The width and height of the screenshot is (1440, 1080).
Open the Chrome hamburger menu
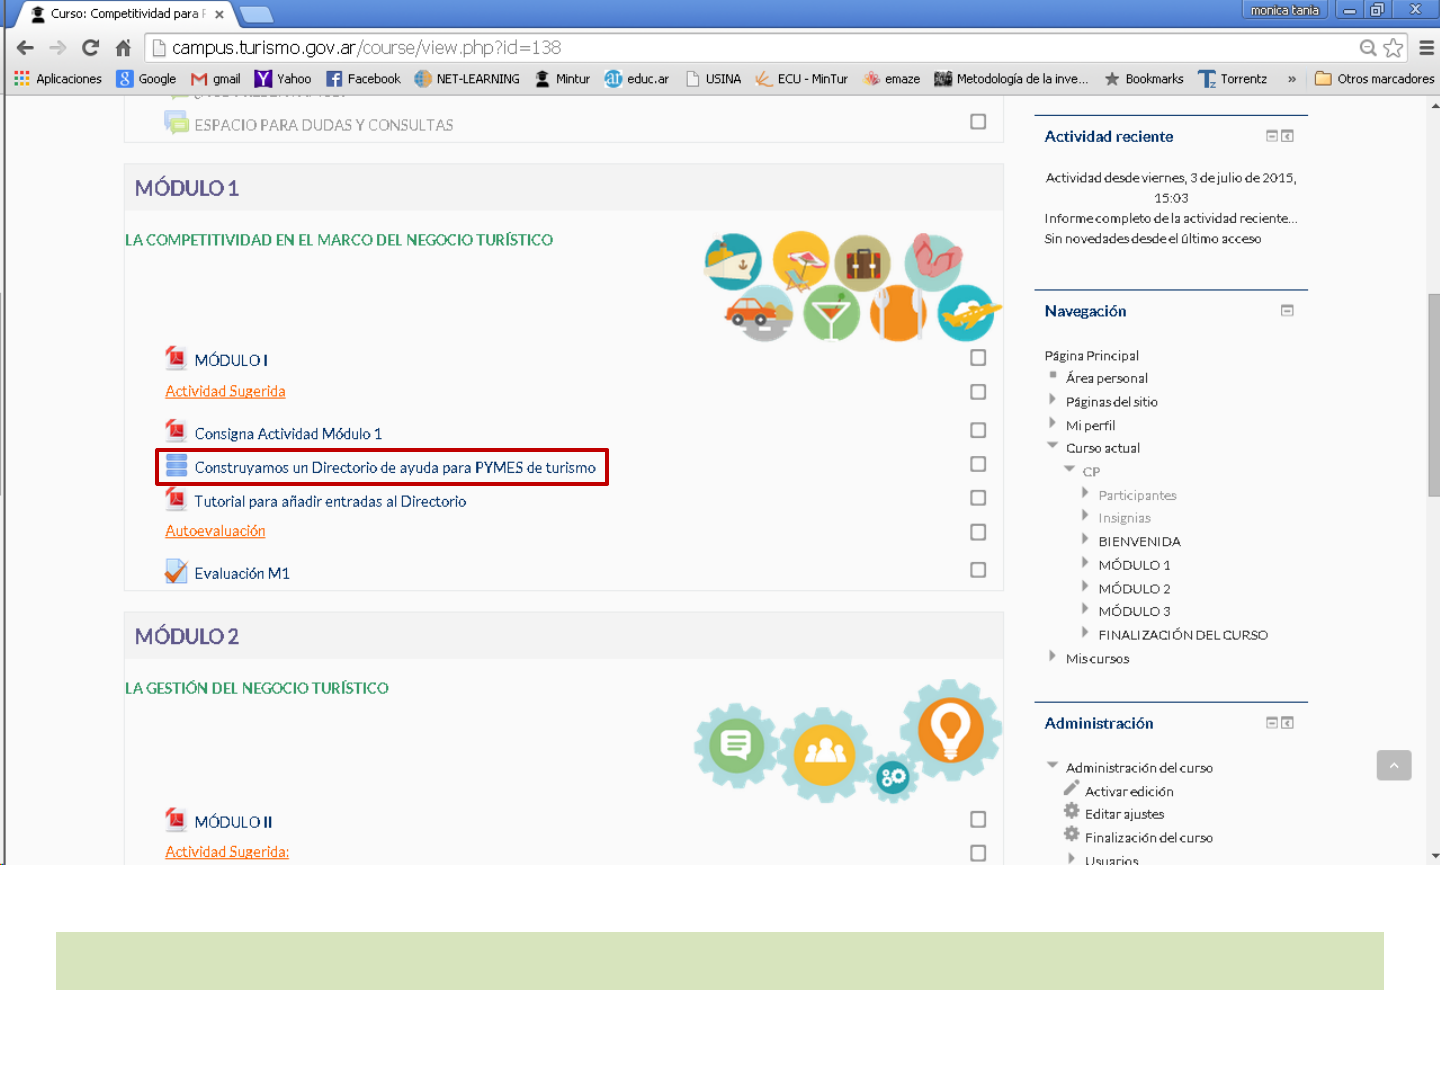click(1426, 48)
